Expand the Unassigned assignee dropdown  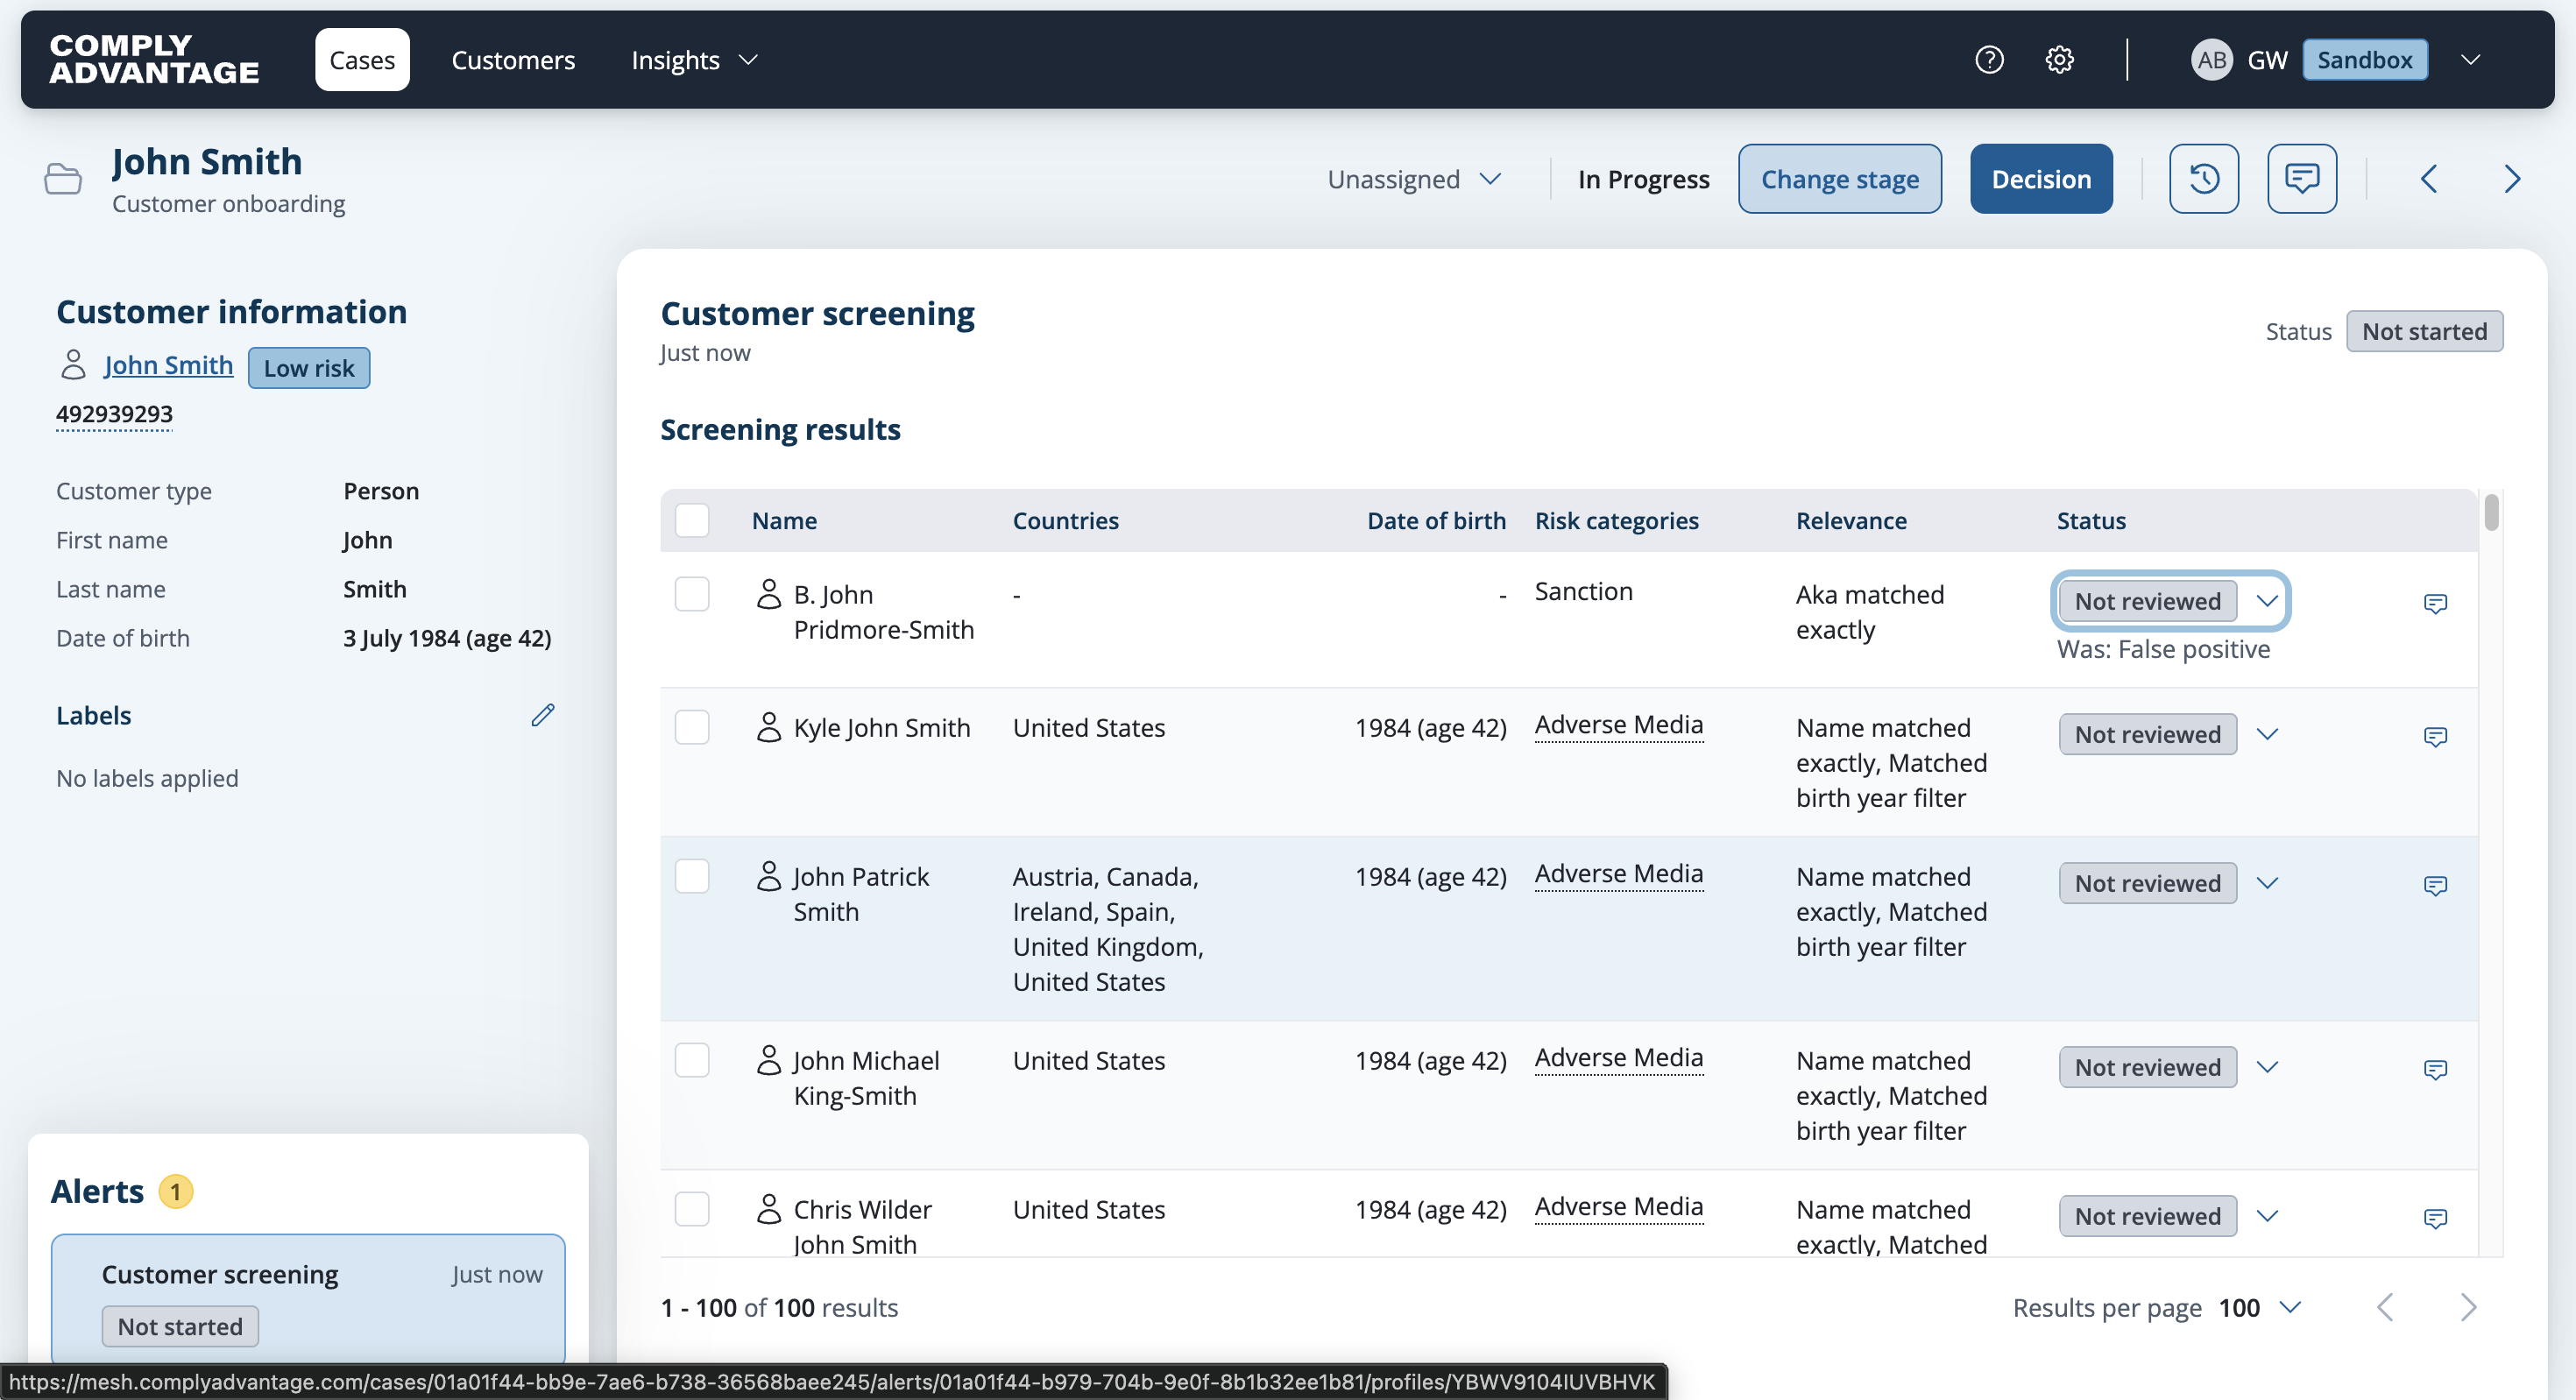(1414, 179)
